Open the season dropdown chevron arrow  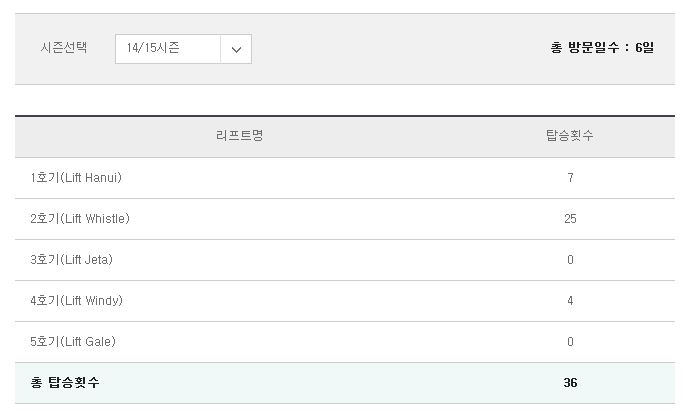tap(236, 49)
